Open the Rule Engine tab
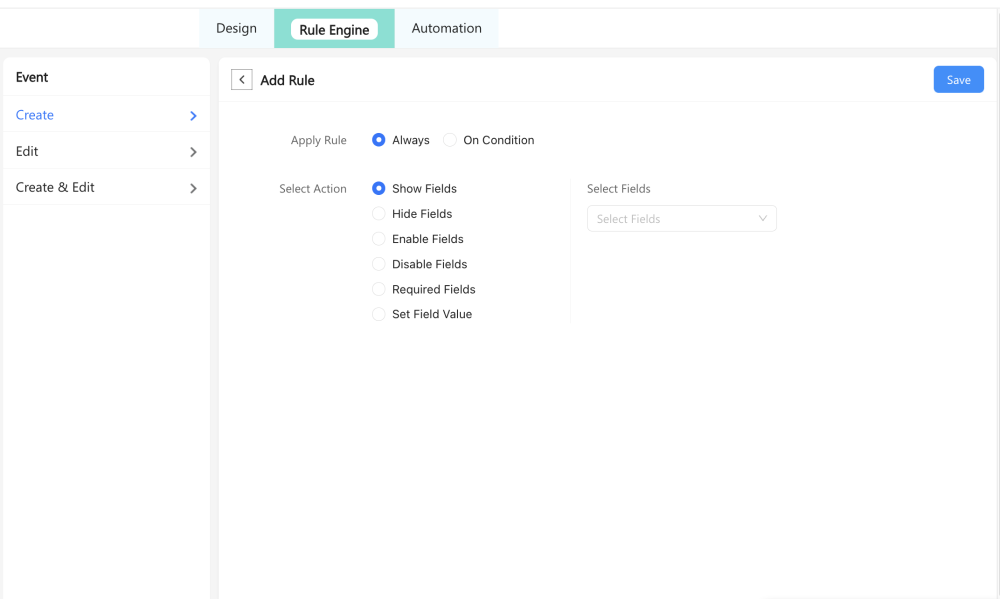Image resolution: width=1000 pixels, height=599 pixels. pos(334,29)
